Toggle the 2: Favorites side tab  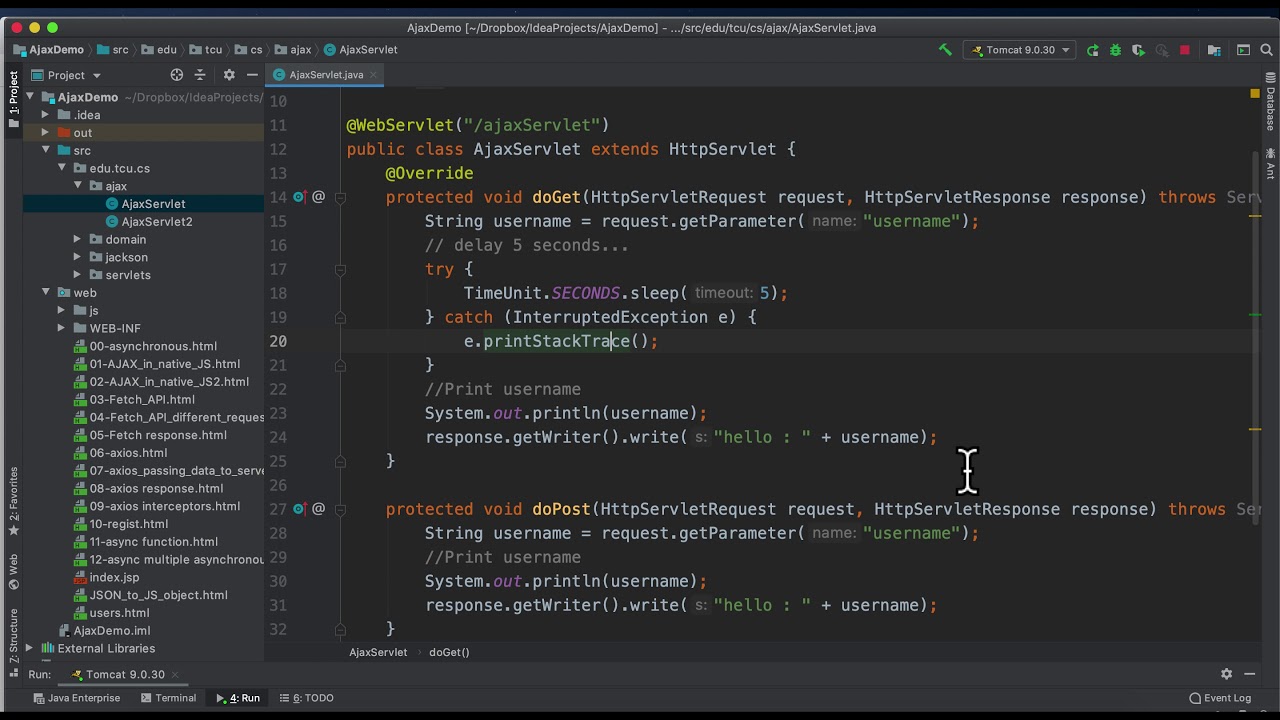click(x=13, y=500)
